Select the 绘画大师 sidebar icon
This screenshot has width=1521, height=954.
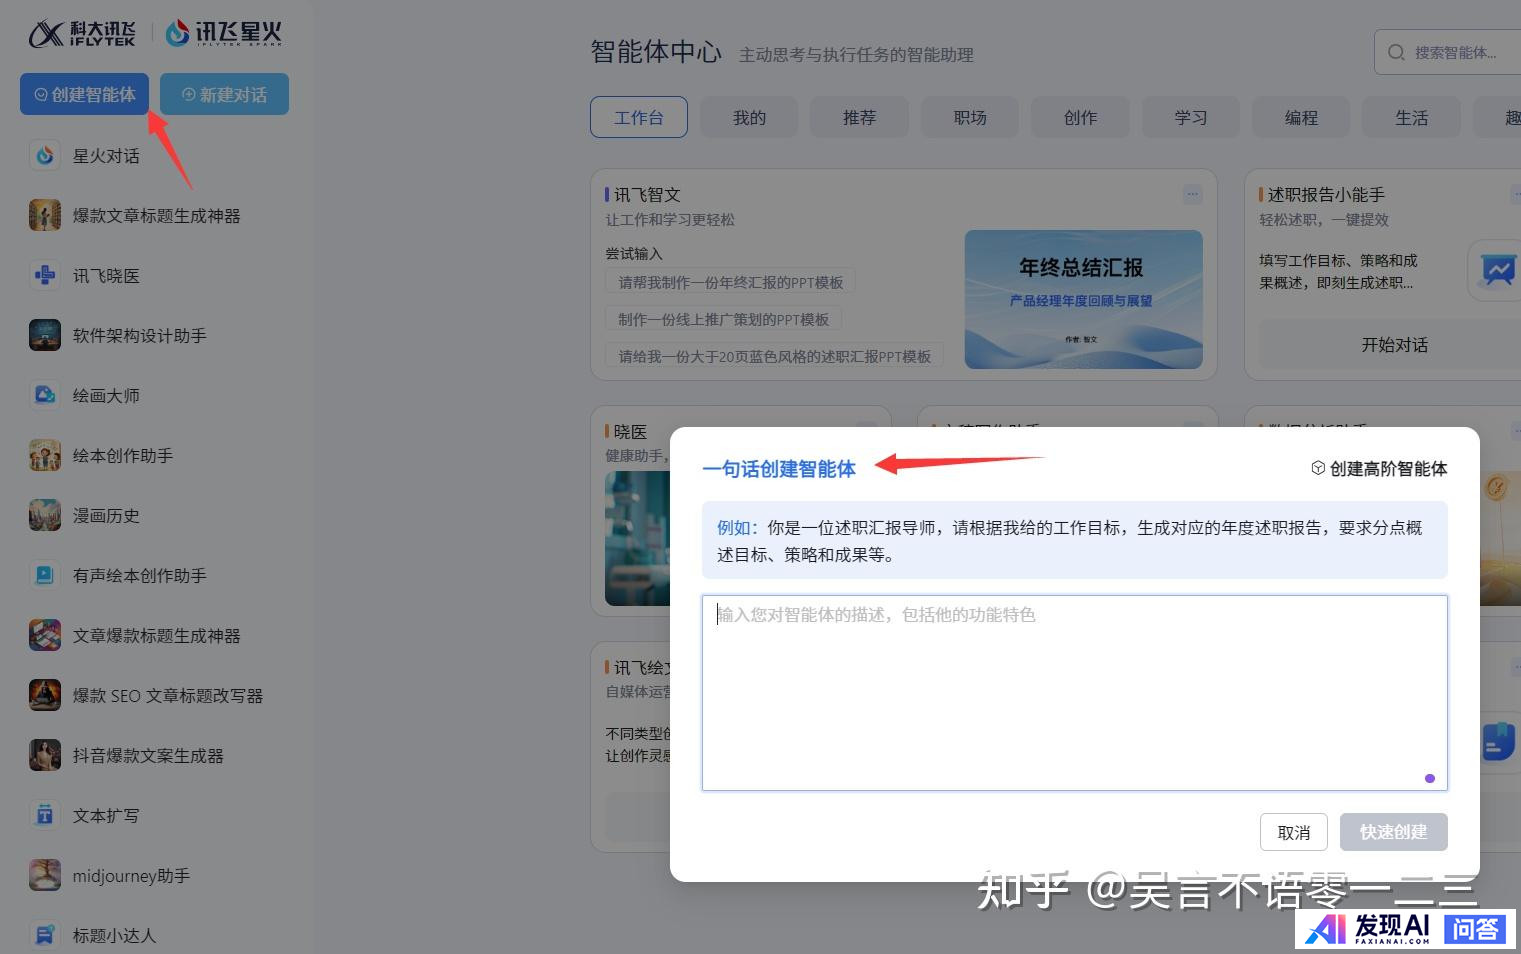[44, 395]
